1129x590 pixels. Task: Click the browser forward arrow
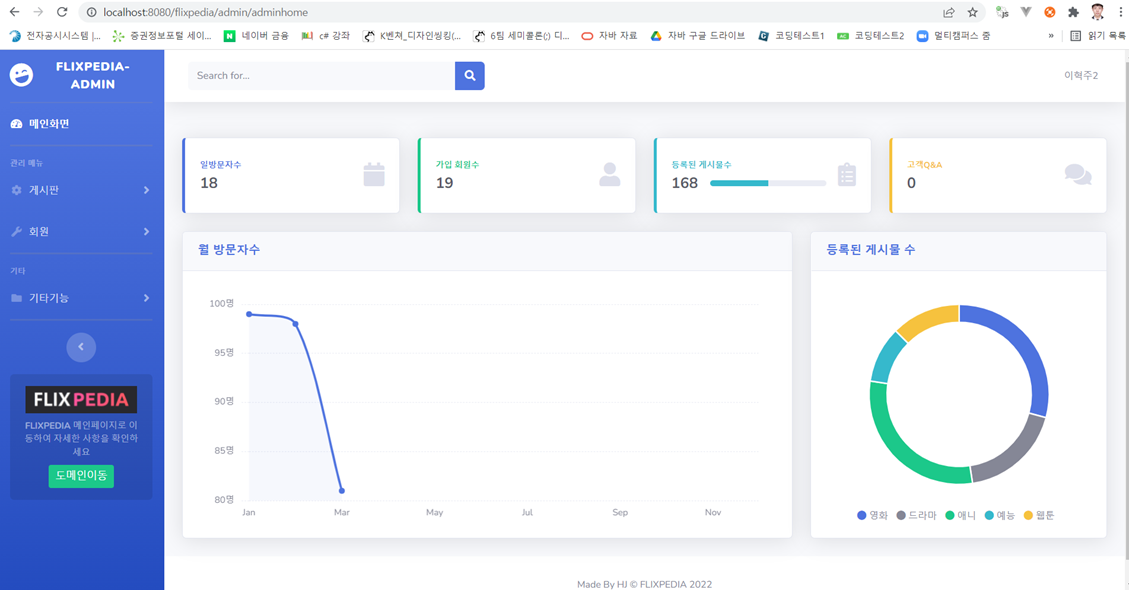[38, 12]
